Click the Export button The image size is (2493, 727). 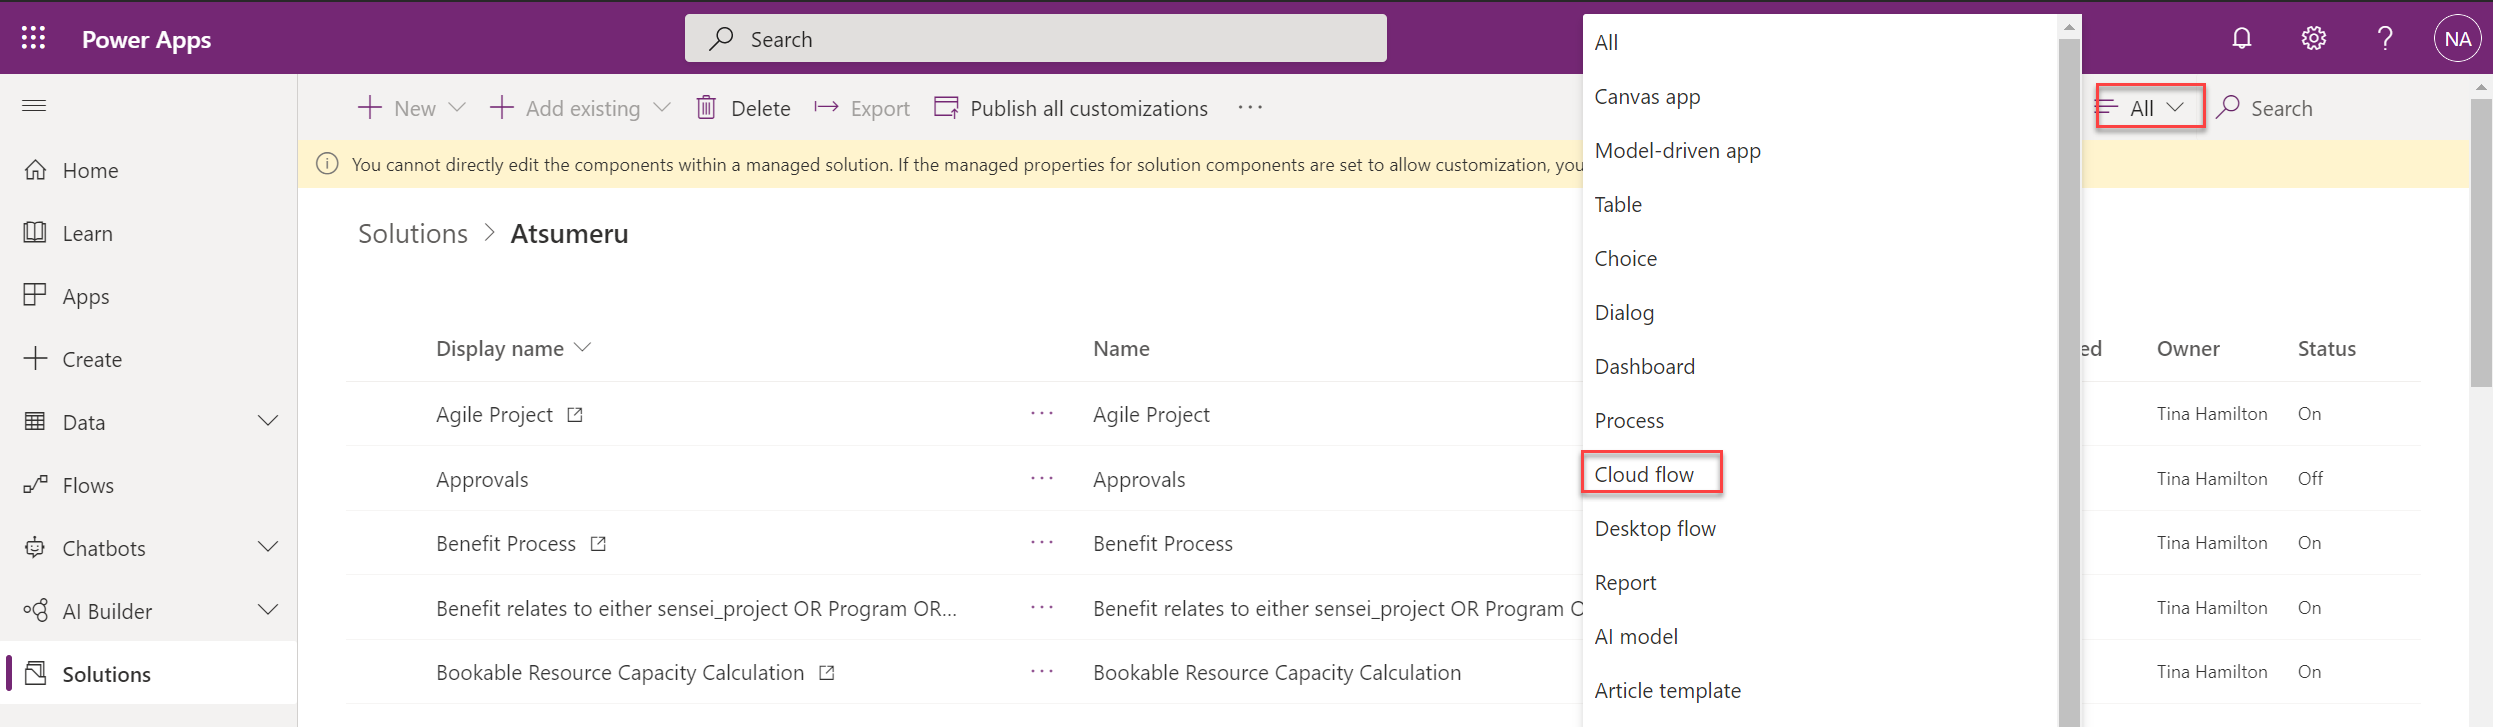(862, 108)
